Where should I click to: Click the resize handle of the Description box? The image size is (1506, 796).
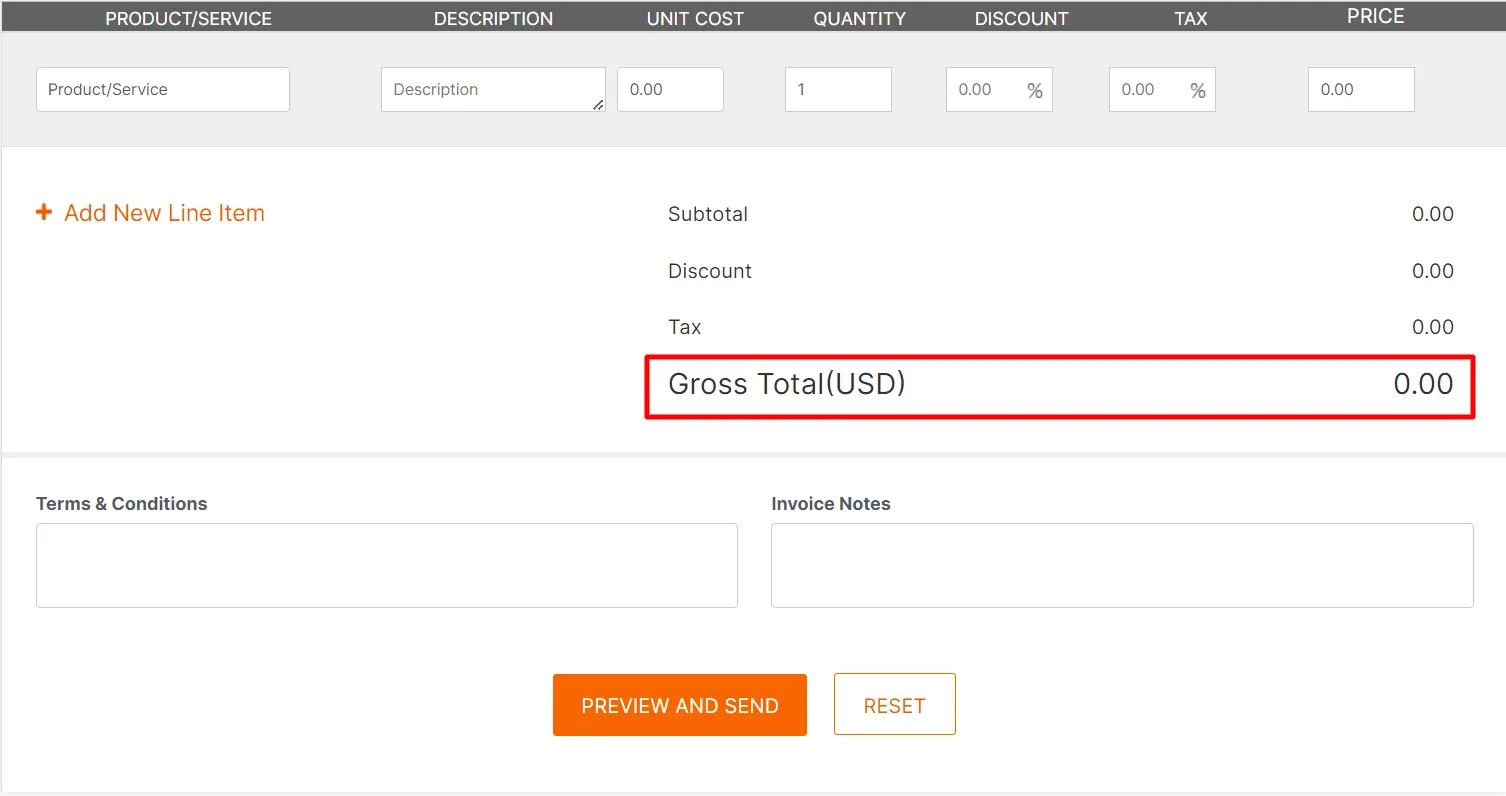(x=598, y=104)
